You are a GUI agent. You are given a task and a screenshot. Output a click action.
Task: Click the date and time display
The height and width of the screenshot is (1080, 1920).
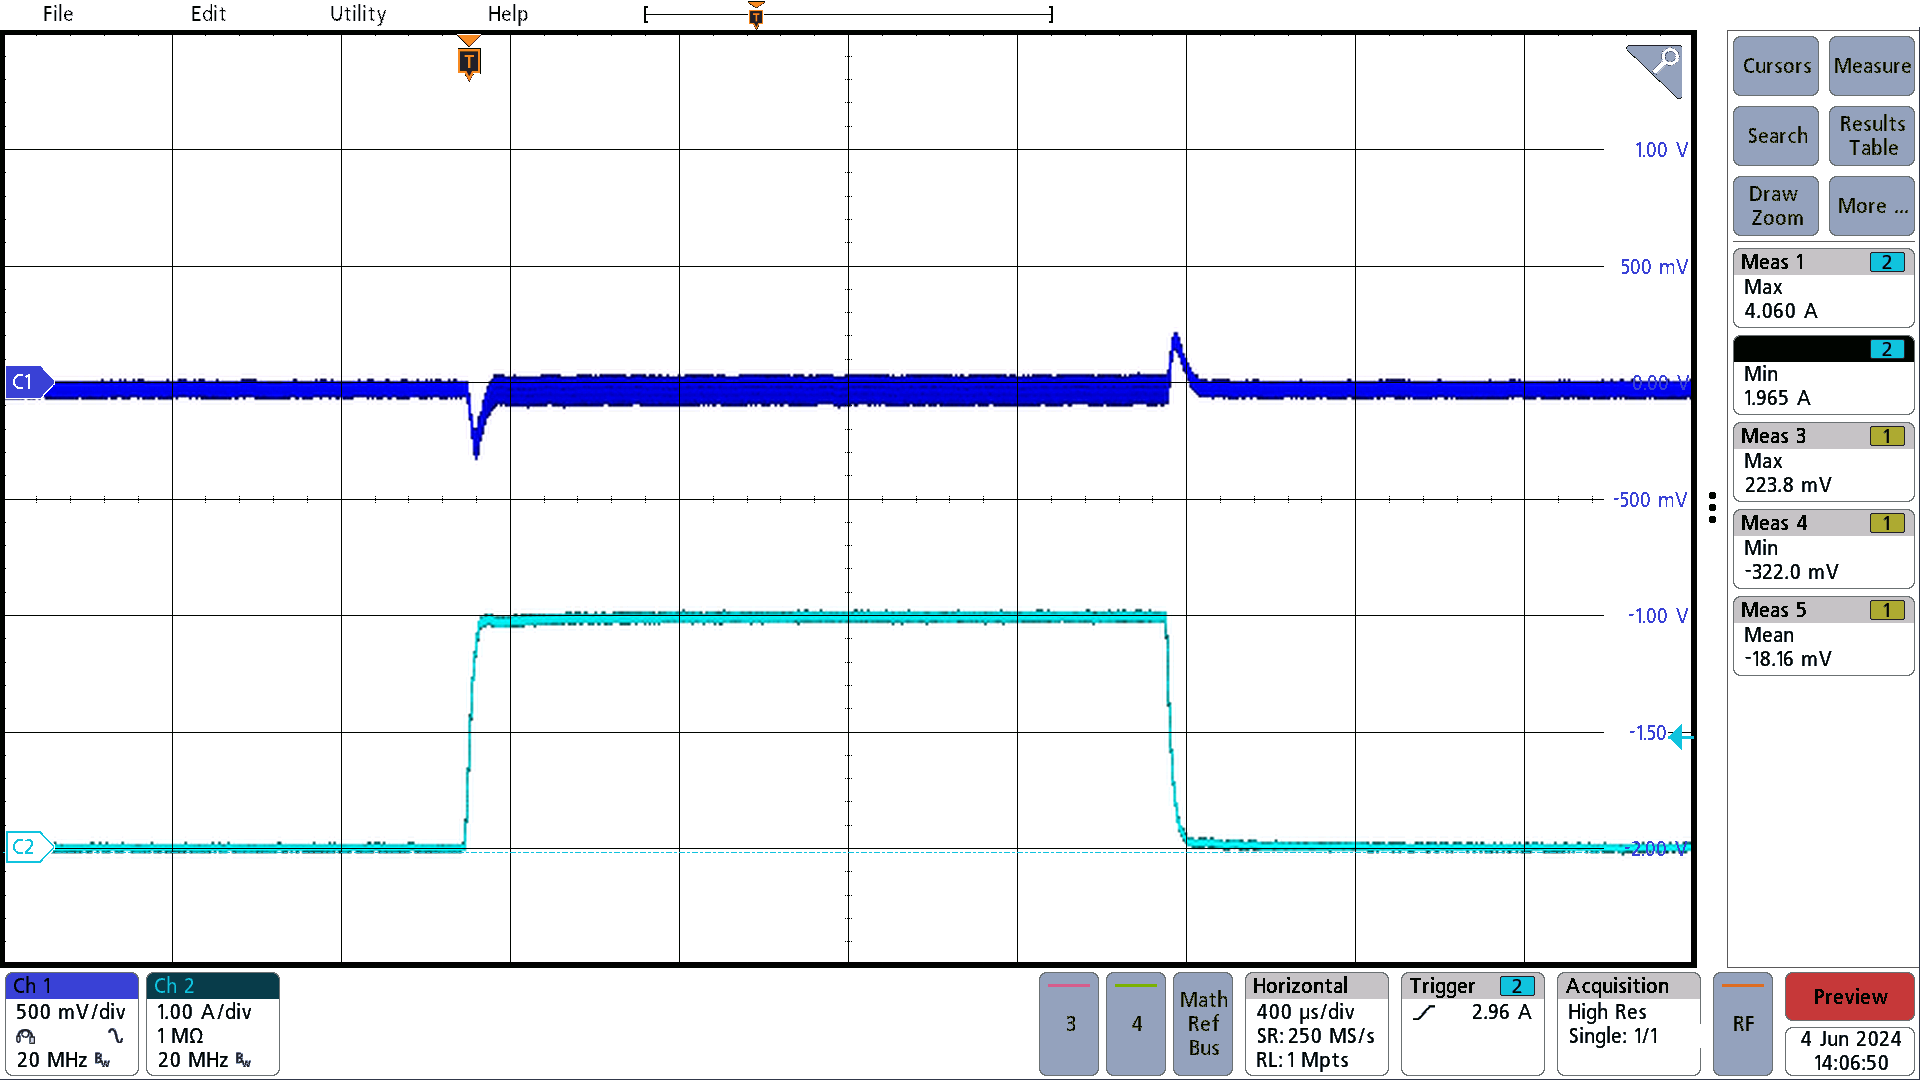coord(1850,1051)
